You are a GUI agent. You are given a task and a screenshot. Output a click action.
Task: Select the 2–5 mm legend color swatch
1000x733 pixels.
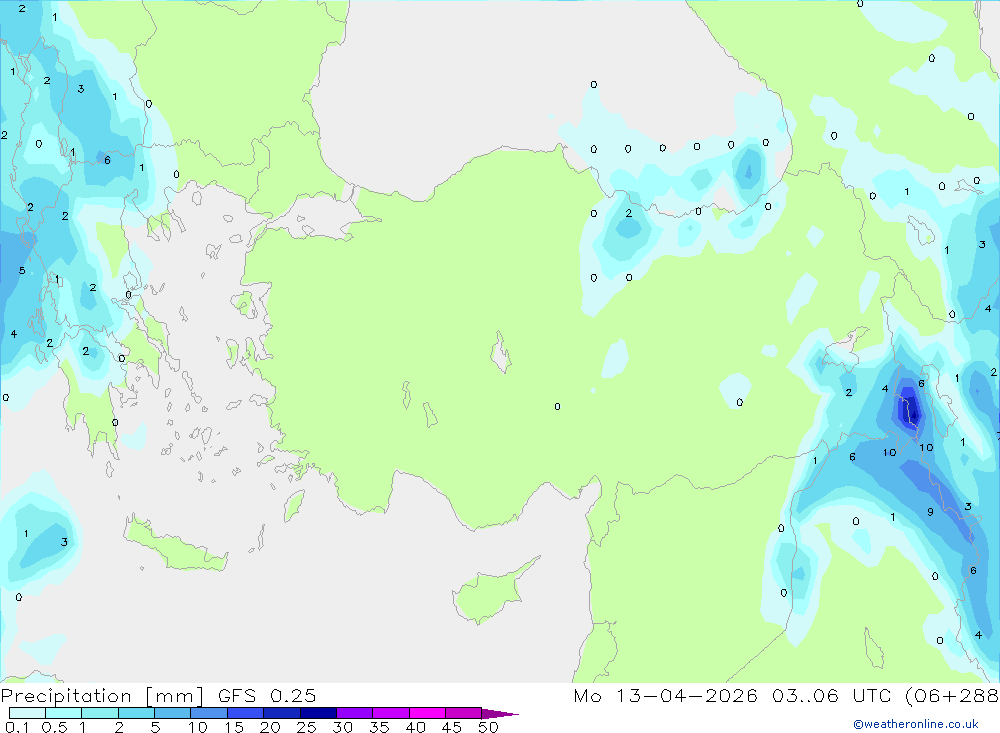(136, 713)
